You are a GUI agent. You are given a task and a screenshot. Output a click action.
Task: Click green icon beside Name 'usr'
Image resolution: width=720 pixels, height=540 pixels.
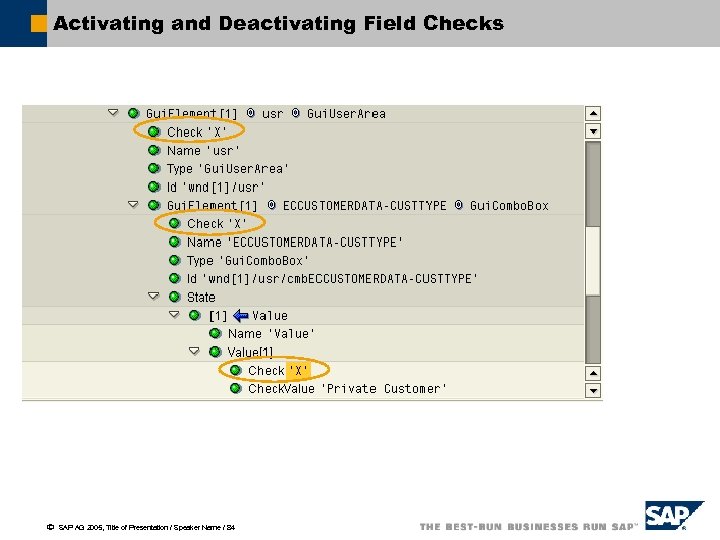pos(154,150)
